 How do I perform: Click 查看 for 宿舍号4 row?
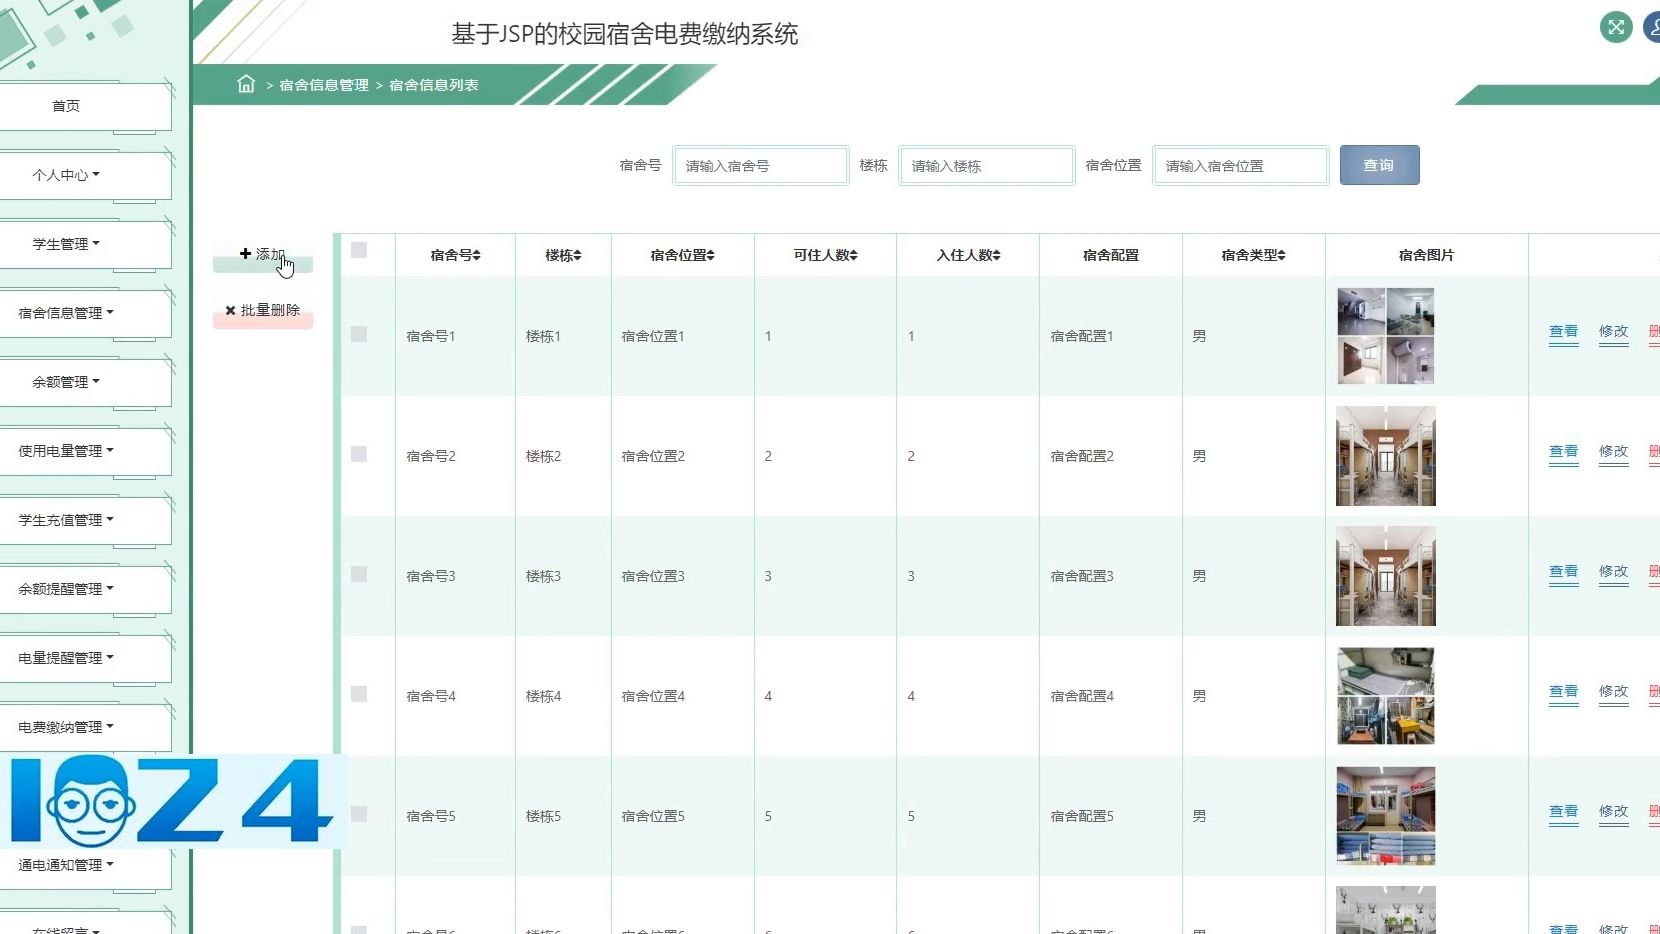coord(1563,692)
